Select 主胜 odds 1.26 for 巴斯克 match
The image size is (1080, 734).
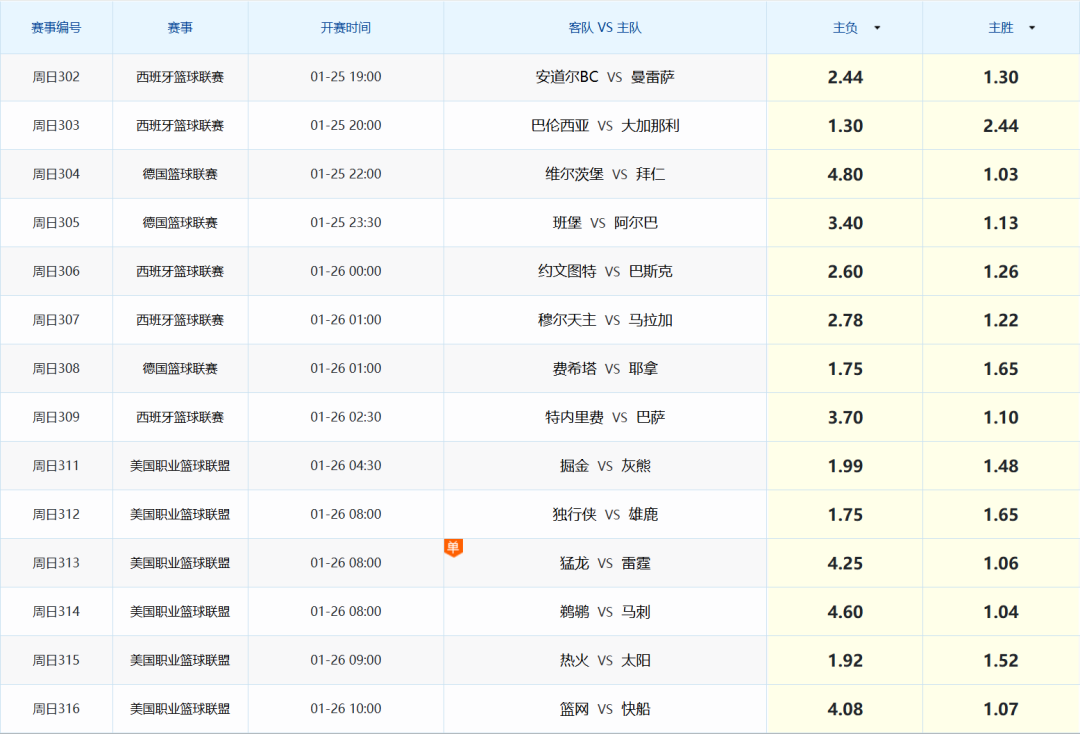[x=1001, y=271]
